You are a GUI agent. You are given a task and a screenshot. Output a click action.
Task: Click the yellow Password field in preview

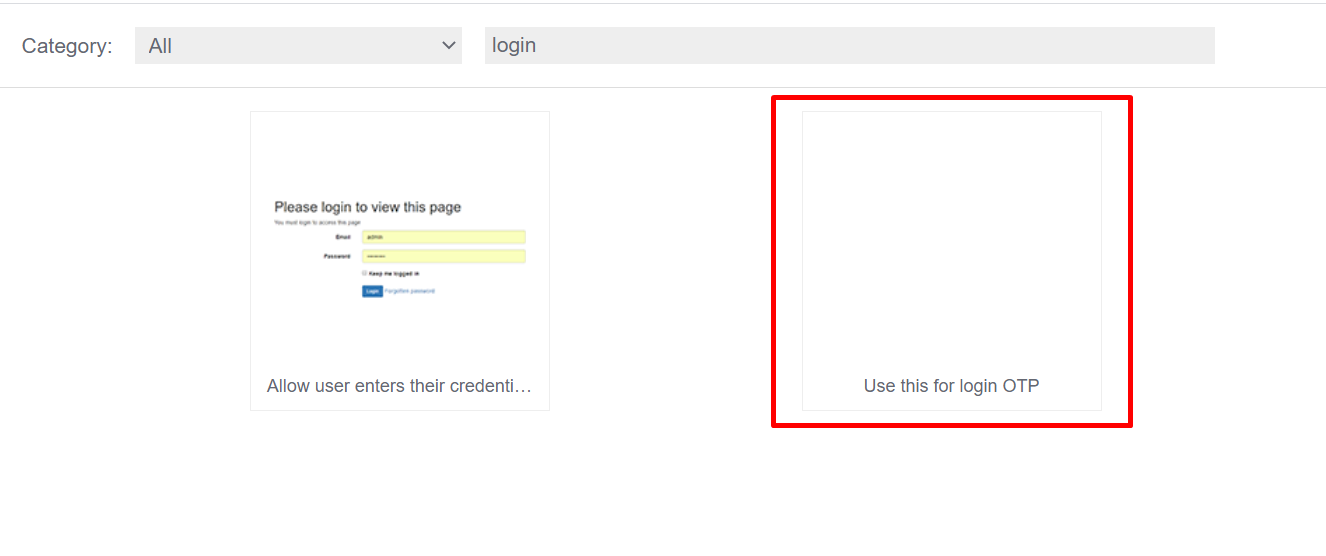pyautogui.click(x=443, y=256)
